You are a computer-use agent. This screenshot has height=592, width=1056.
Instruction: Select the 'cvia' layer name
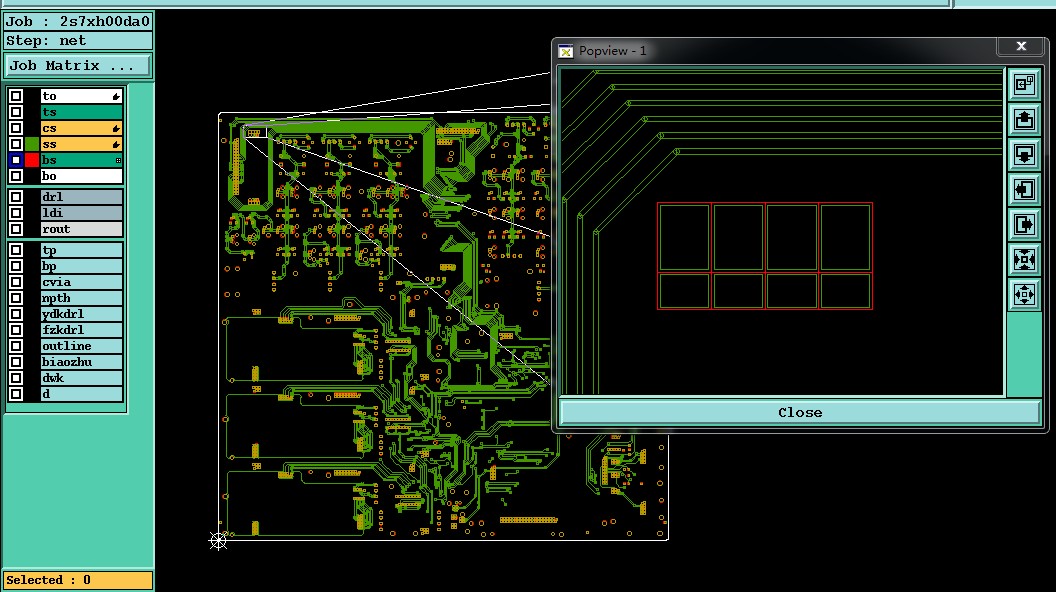click(81, 282)
